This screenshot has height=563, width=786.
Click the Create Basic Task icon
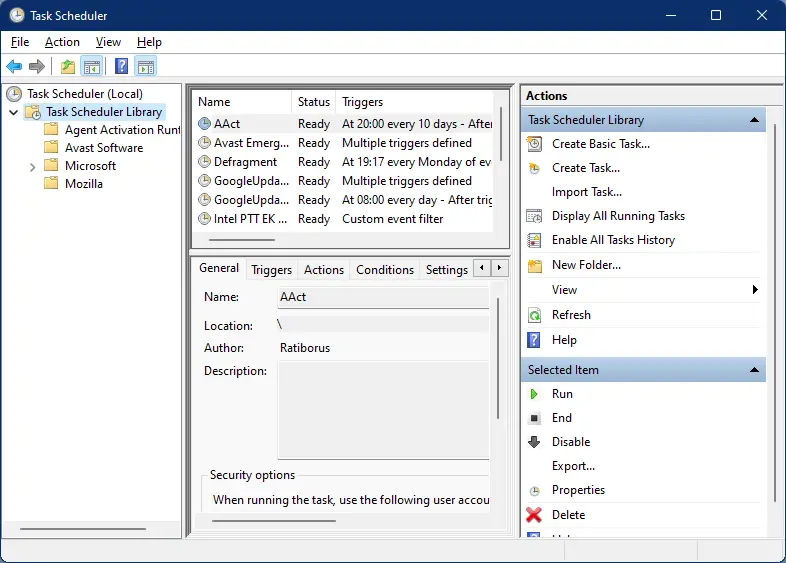(x=534, y=144)
